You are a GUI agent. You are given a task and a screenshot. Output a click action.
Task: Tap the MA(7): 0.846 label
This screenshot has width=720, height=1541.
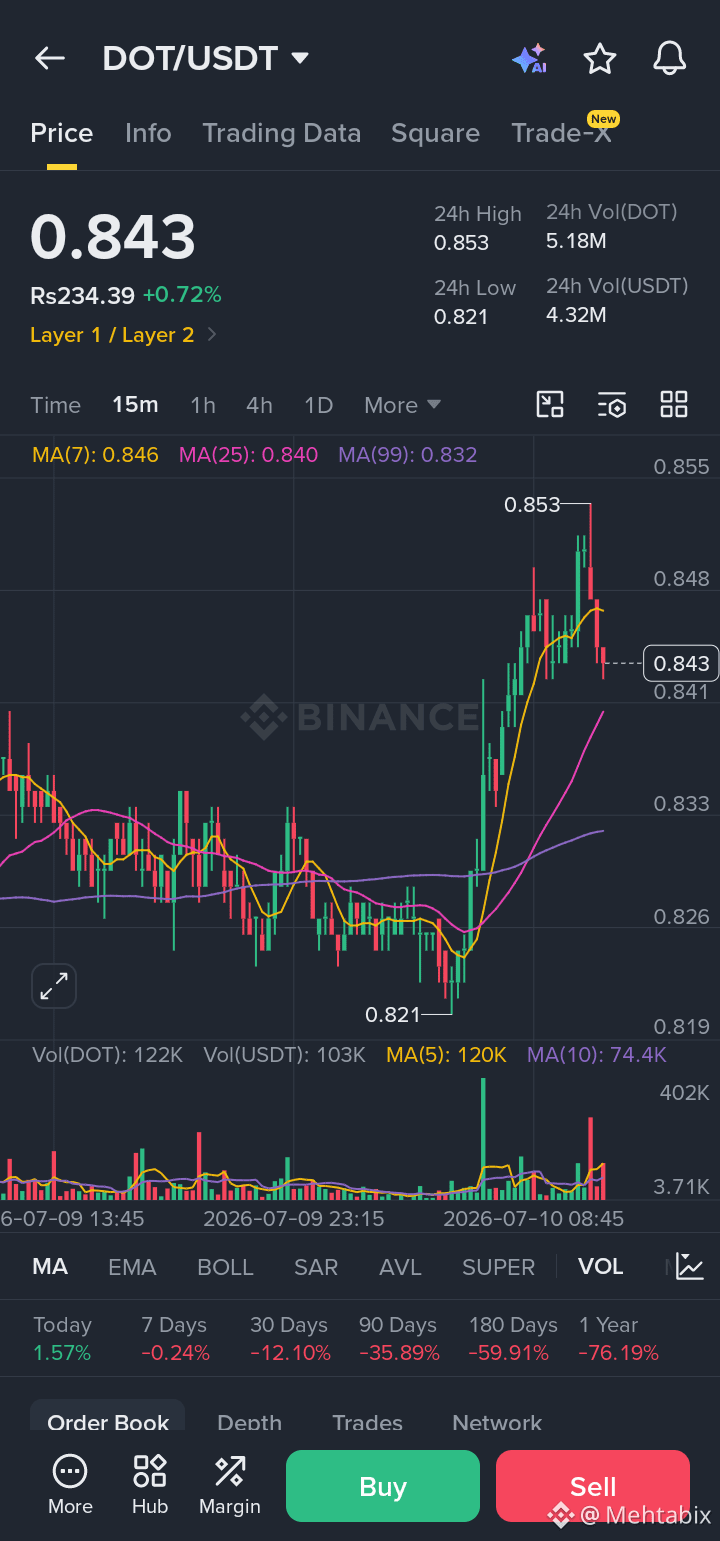(95, 455)
